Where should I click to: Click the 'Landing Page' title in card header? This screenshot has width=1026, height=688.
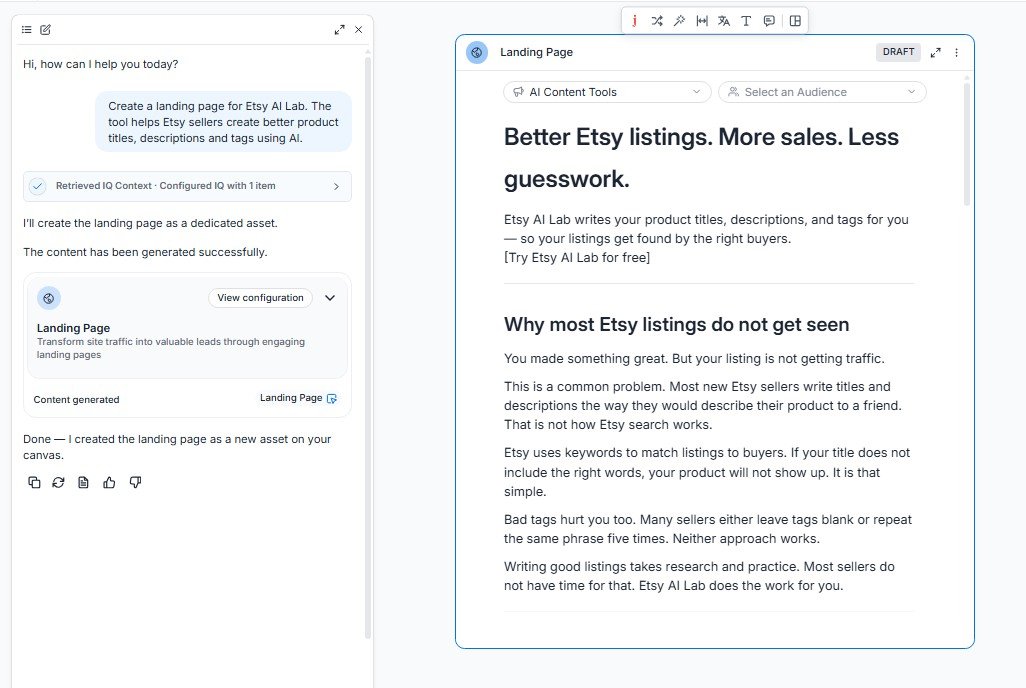tap(536, 52)
